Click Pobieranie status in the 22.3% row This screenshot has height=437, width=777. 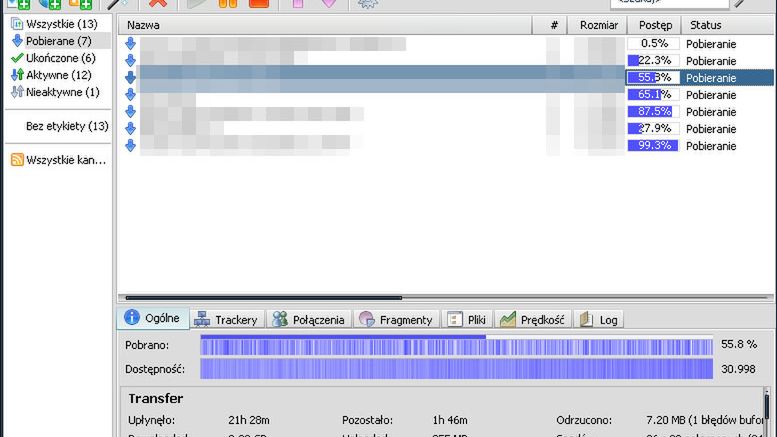pos(711,61)
